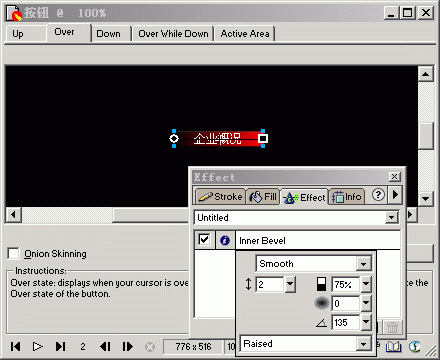The height and width of the screenshot is (360, 440).
Task: Open the Active Area tab
Action: [x=245, y=34]
